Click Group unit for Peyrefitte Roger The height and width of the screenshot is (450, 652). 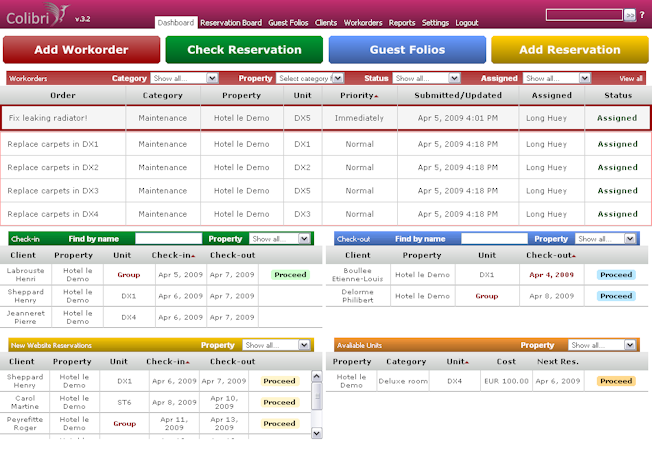124,423
